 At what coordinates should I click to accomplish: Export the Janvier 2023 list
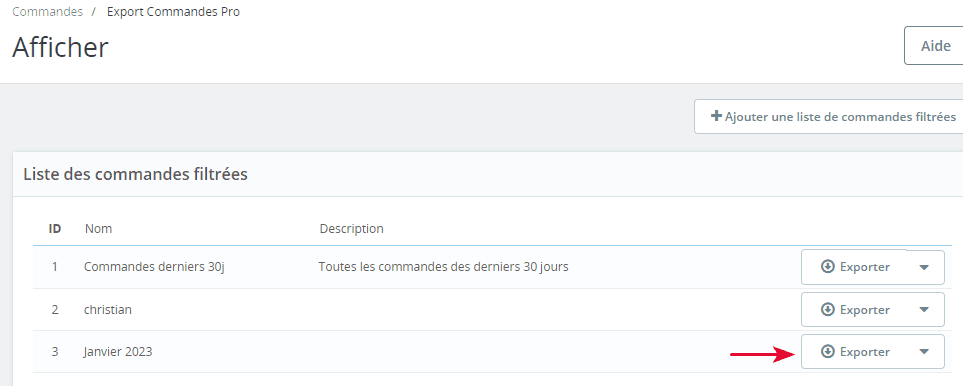pyautogui.click(x=854, y=352)
